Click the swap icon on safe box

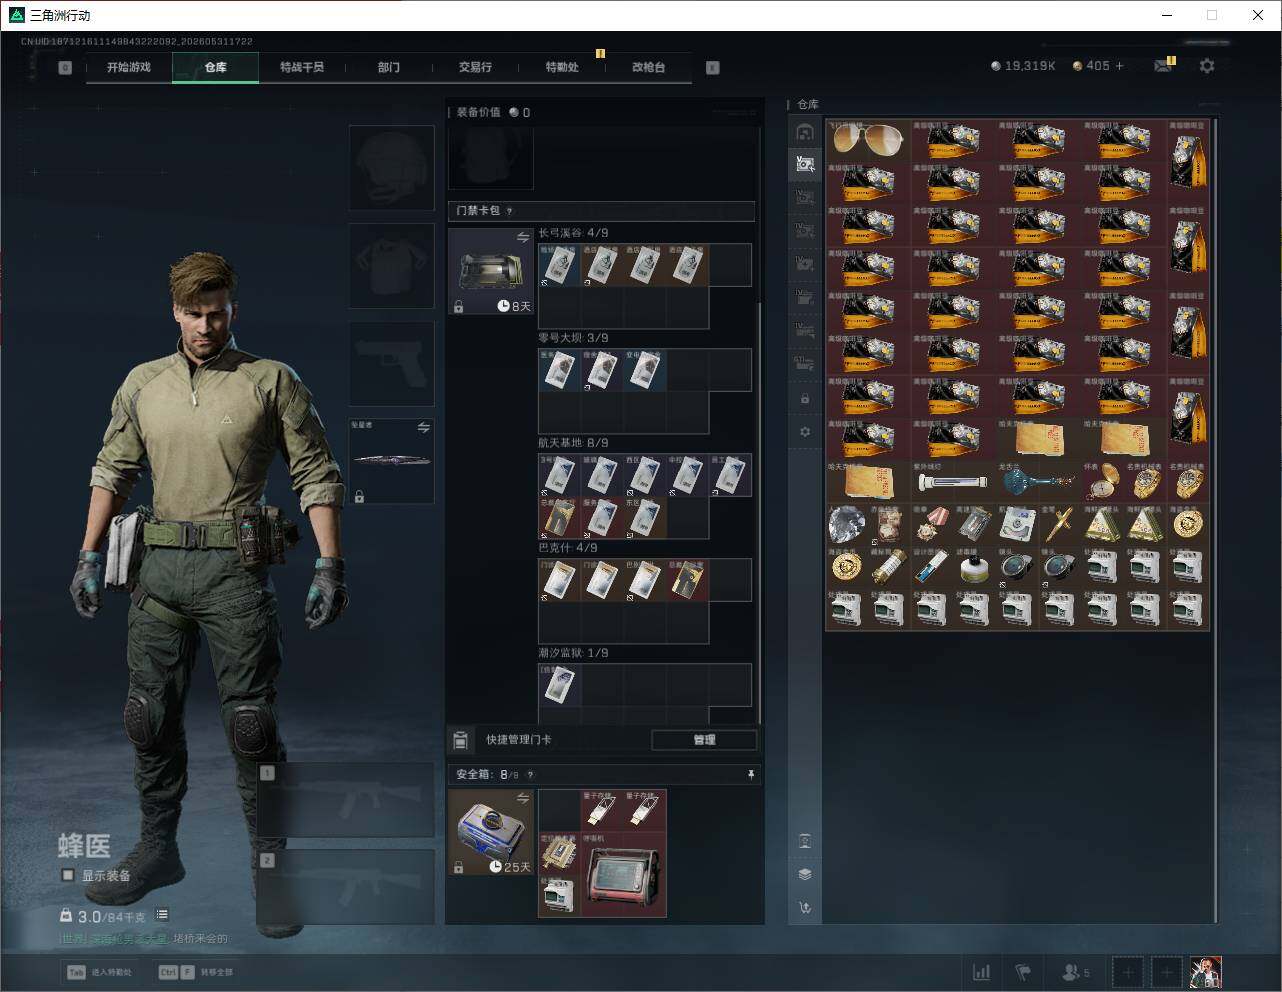pyautogui.click(x=523, y=798)
